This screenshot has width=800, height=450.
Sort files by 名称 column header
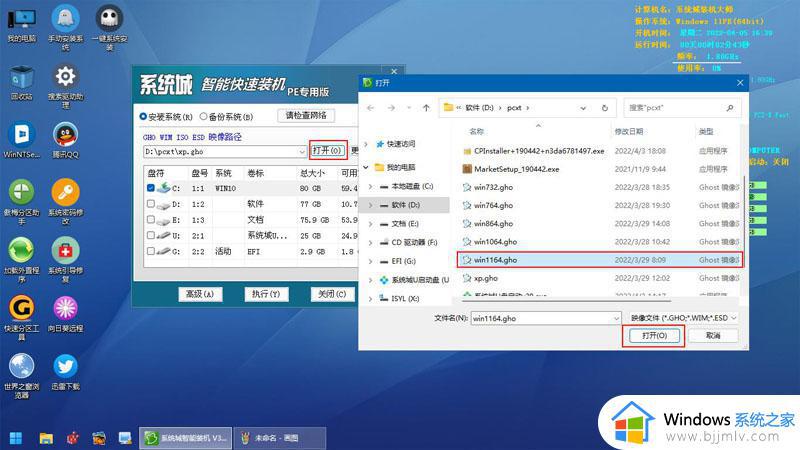point(476,132)
